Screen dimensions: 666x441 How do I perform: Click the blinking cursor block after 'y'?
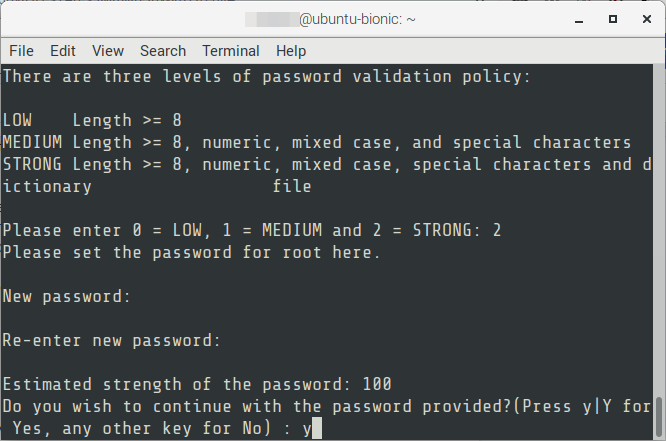click(317, 428)
